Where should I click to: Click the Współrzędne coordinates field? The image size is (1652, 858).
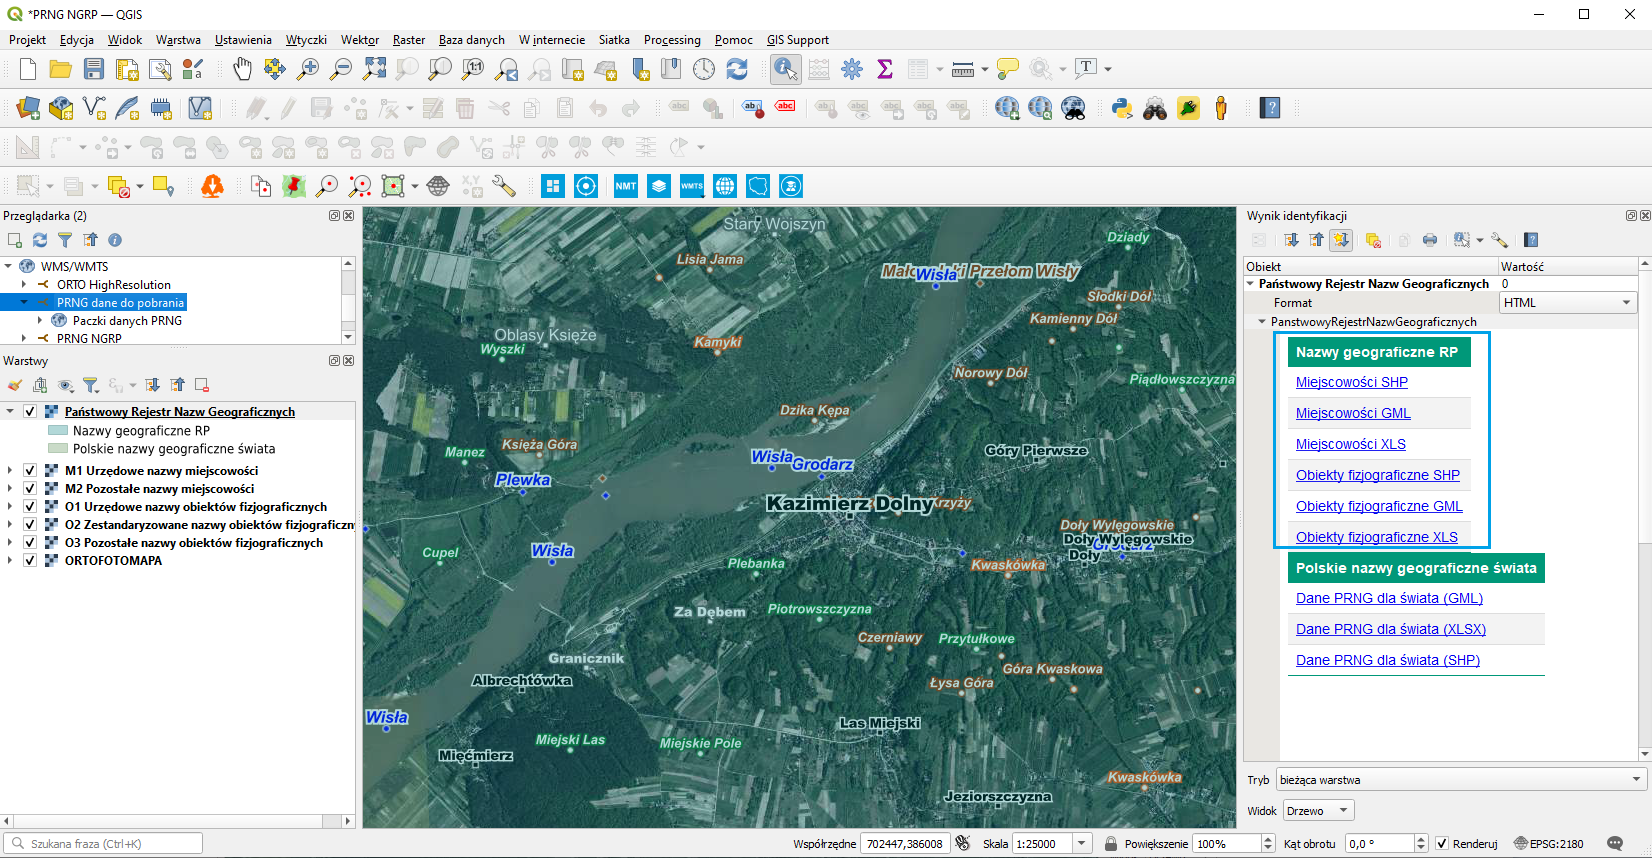pos(905,843)
